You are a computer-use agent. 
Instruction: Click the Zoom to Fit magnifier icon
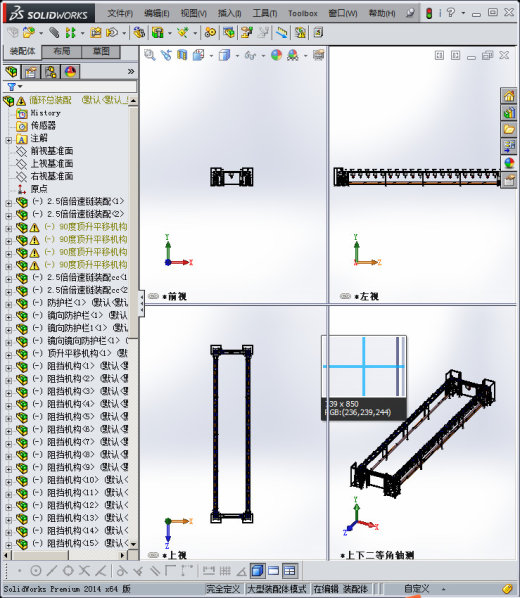pos(150,55)
